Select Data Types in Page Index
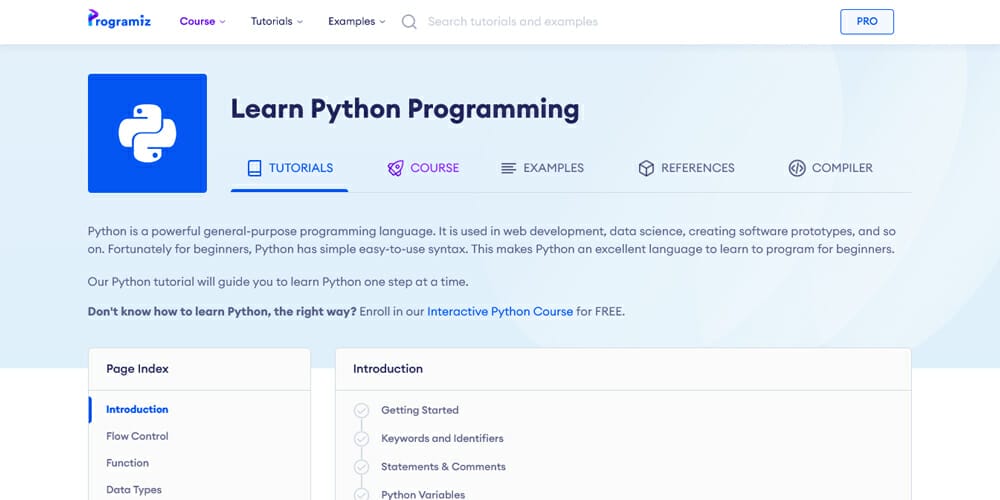This screenshot has width=1000, height=500. click(134, 490)
